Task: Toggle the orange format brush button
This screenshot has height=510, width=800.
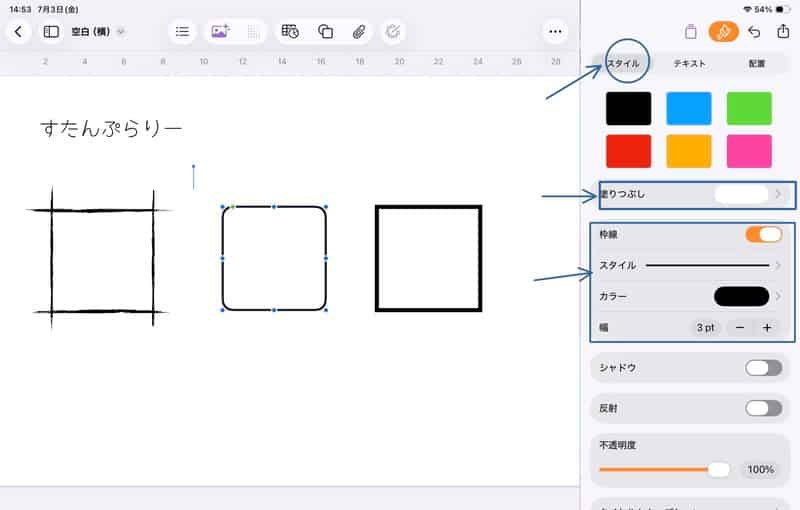Action: pos(723,32)
